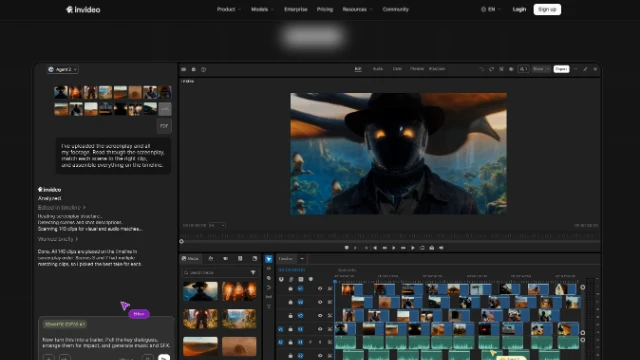
Task: Open the Product menu
Action: click(x=229, y=9)
